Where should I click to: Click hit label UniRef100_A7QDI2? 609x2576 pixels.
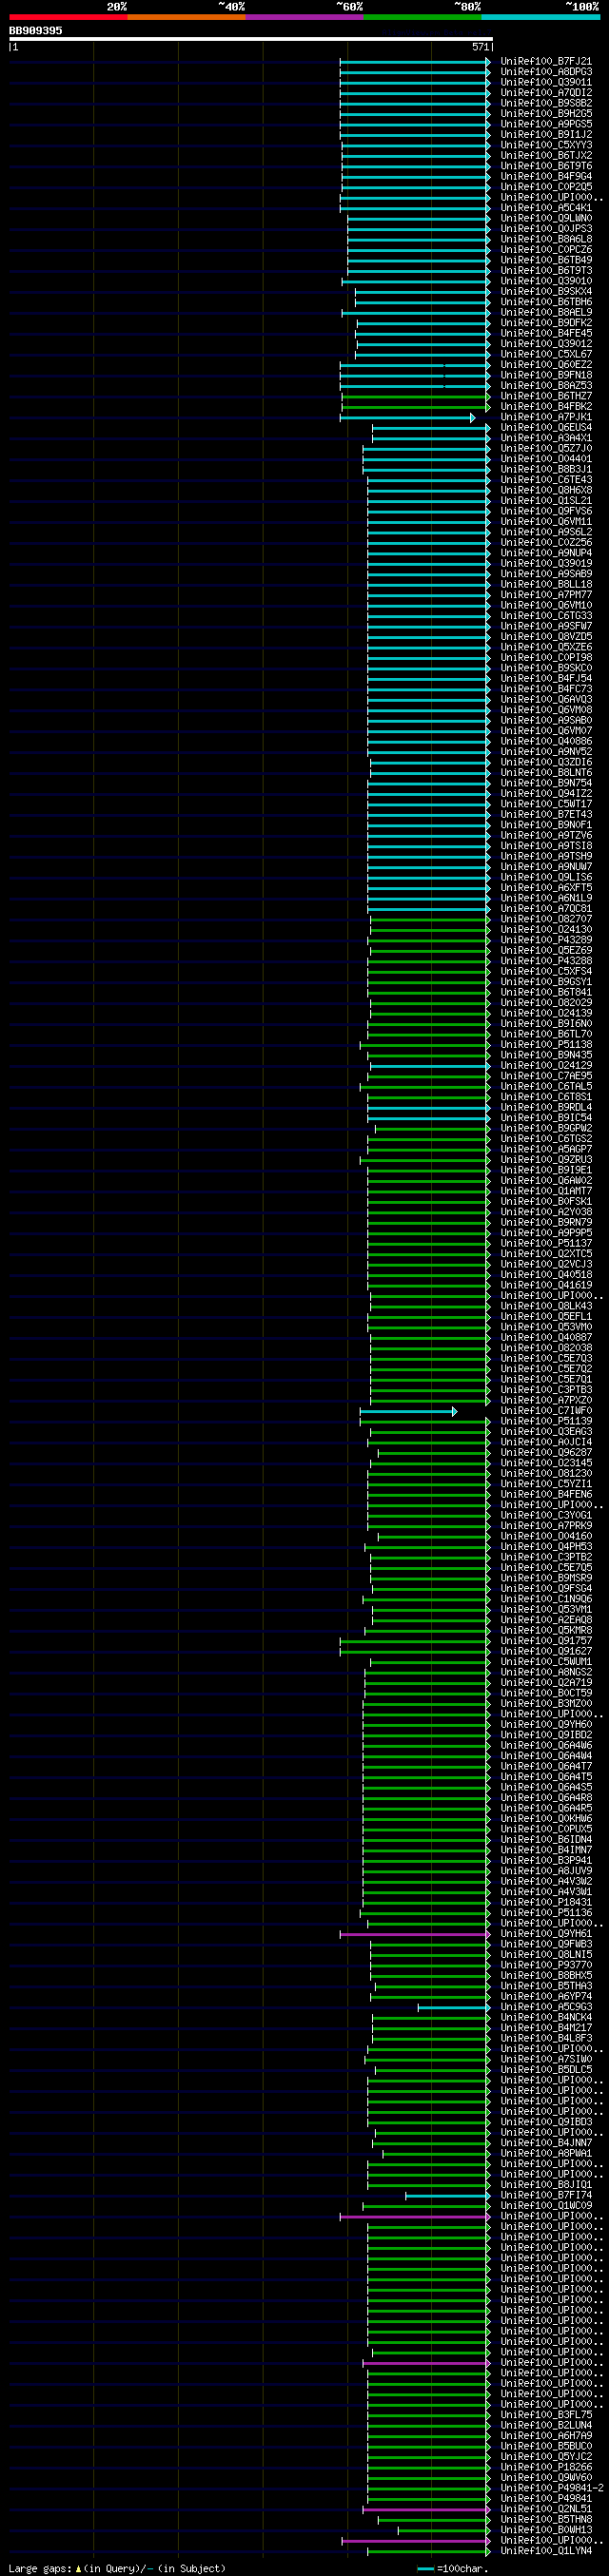click(x=546, y=93)
